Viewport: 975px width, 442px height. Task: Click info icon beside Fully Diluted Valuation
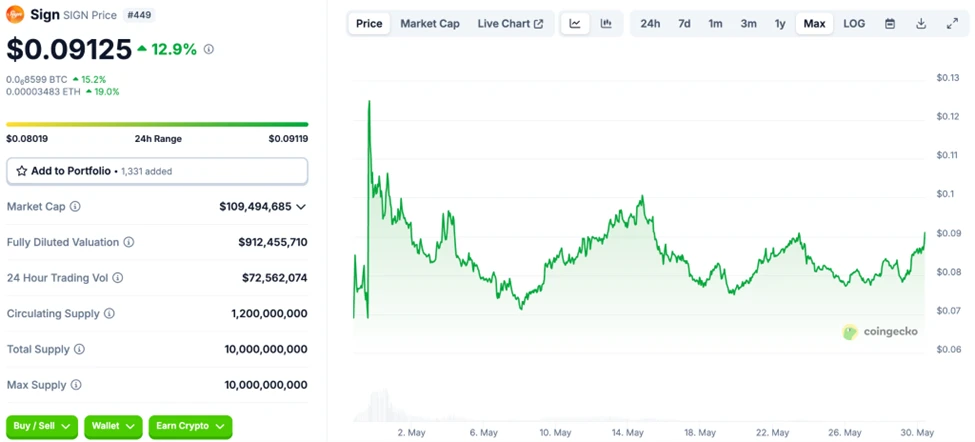point(129,243)
